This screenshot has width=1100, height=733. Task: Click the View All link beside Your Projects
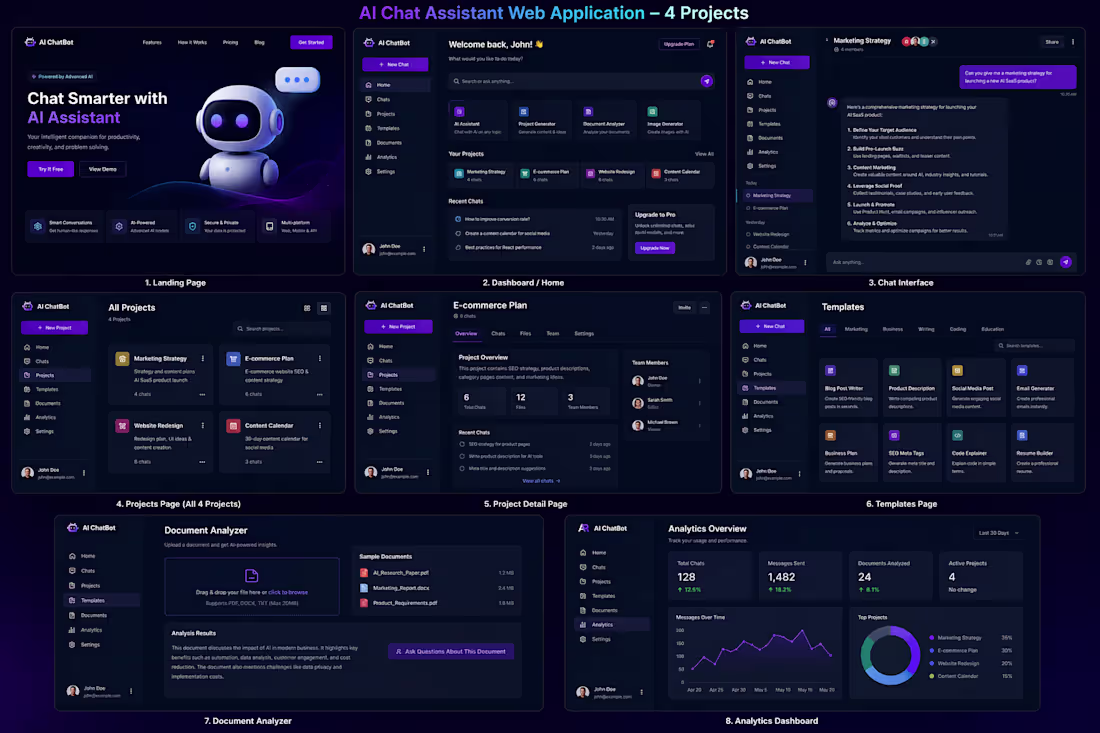point(704,154)
